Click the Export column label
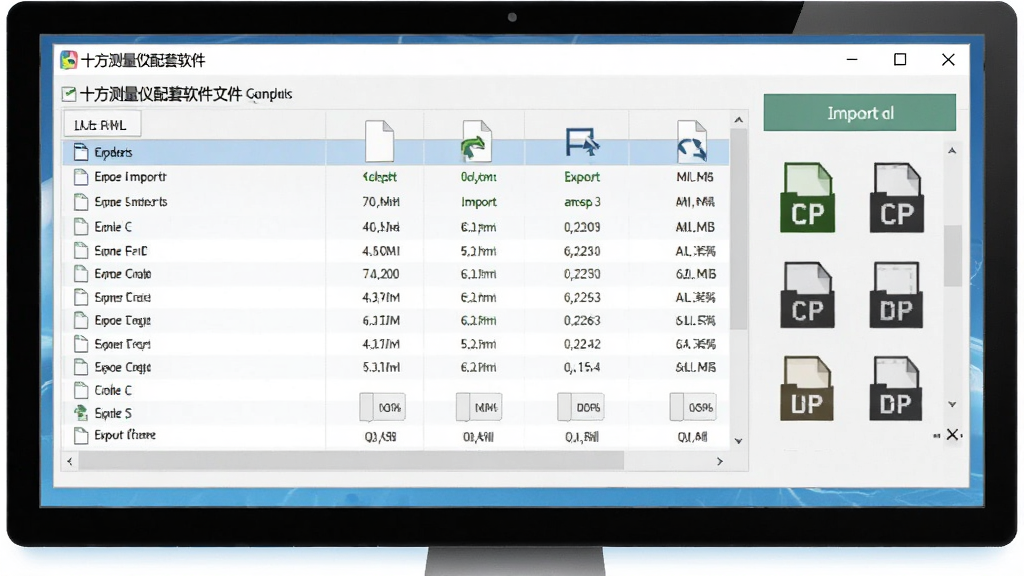Screen dimensions: 1024x576 coord(582,177)
